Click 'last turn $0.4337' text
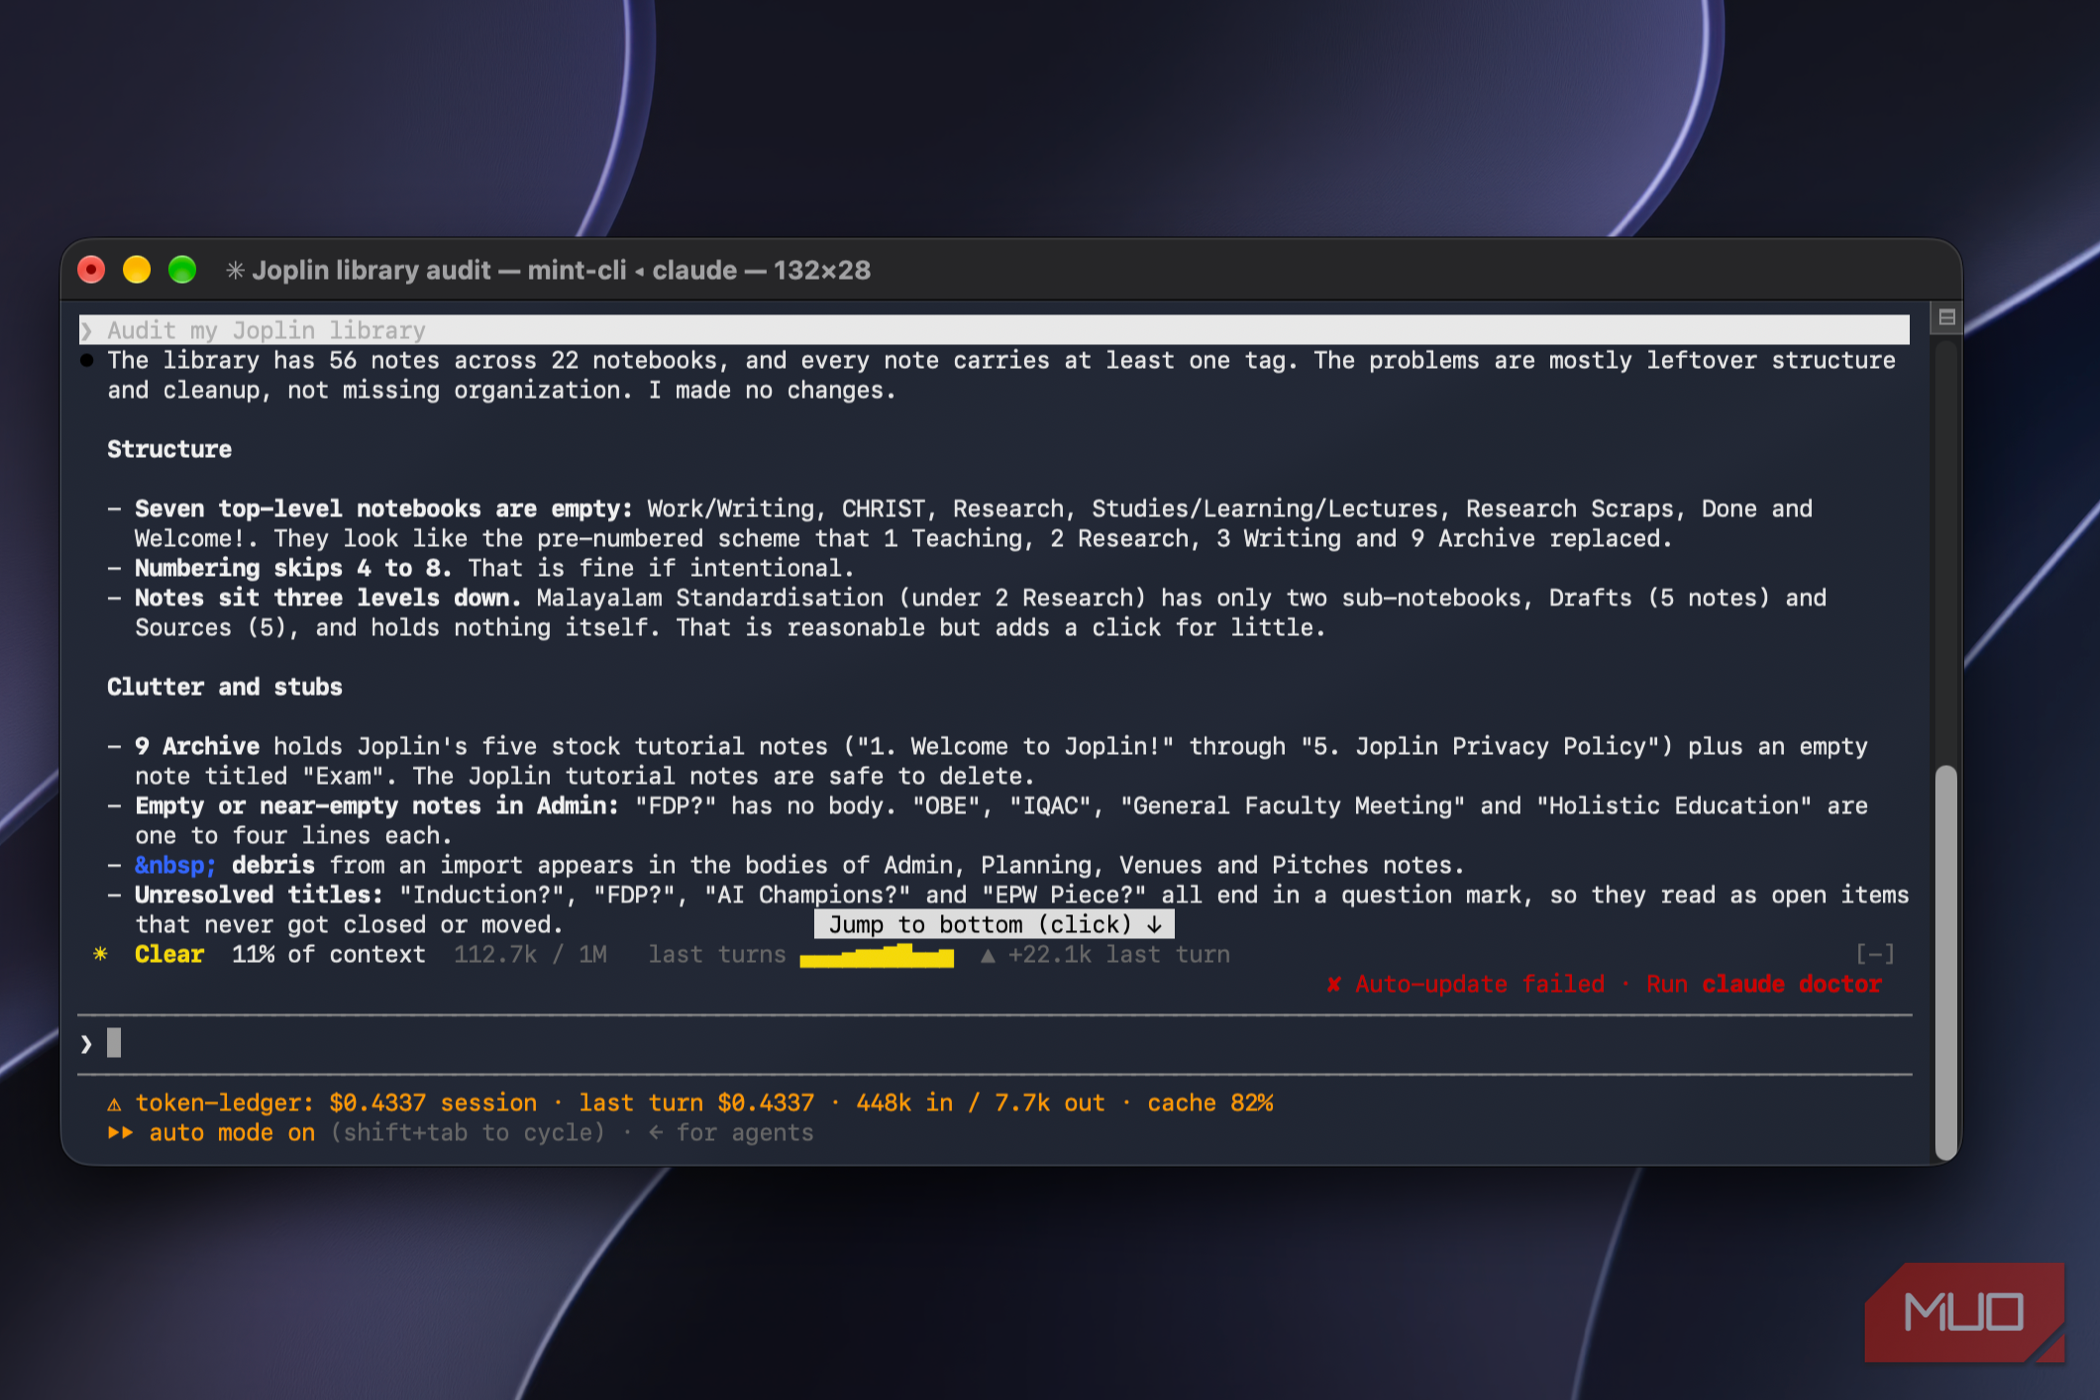2100x1400 pixels. tap(696, 1103)
